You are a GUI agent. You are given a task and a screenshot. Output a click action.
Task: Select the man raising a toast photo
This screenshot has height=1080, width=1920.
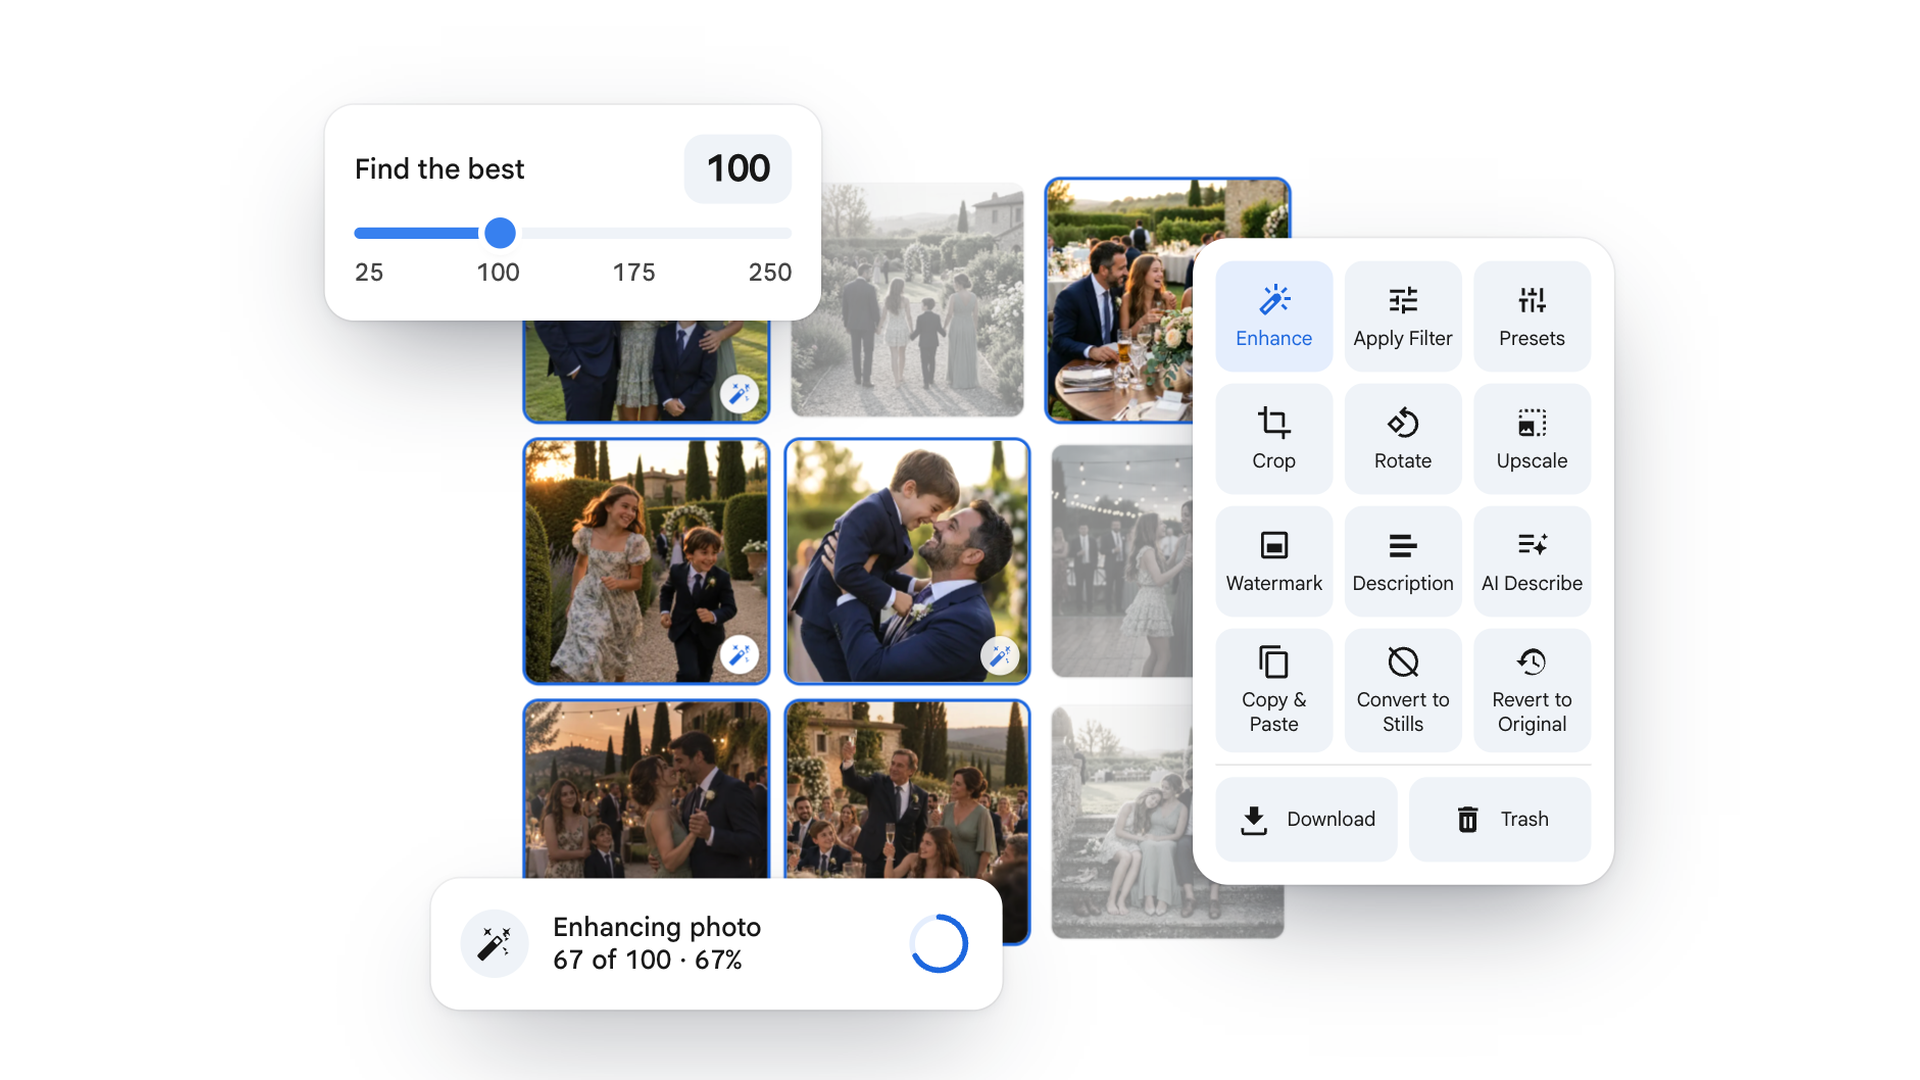tap(907, 789)
